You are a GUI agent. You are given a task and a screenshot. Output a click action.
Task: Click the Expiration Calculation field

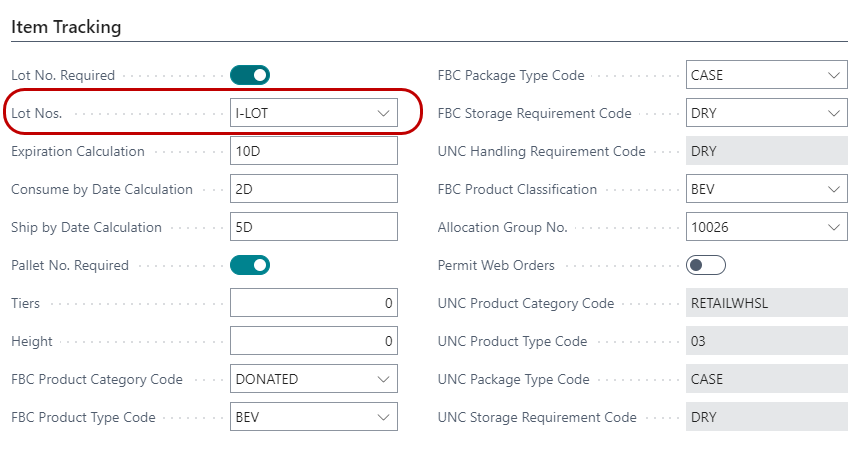click(x=313, y=152)
